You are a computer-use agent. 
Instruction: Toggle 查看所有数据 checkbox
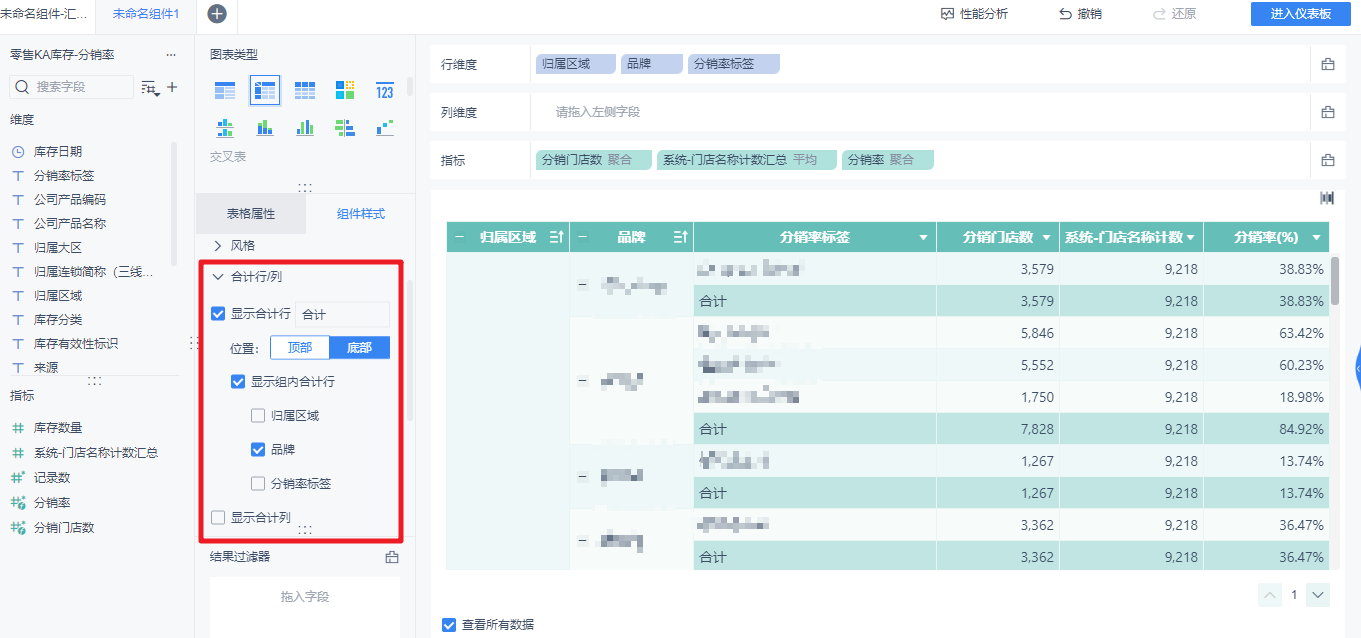pos(449,625)
